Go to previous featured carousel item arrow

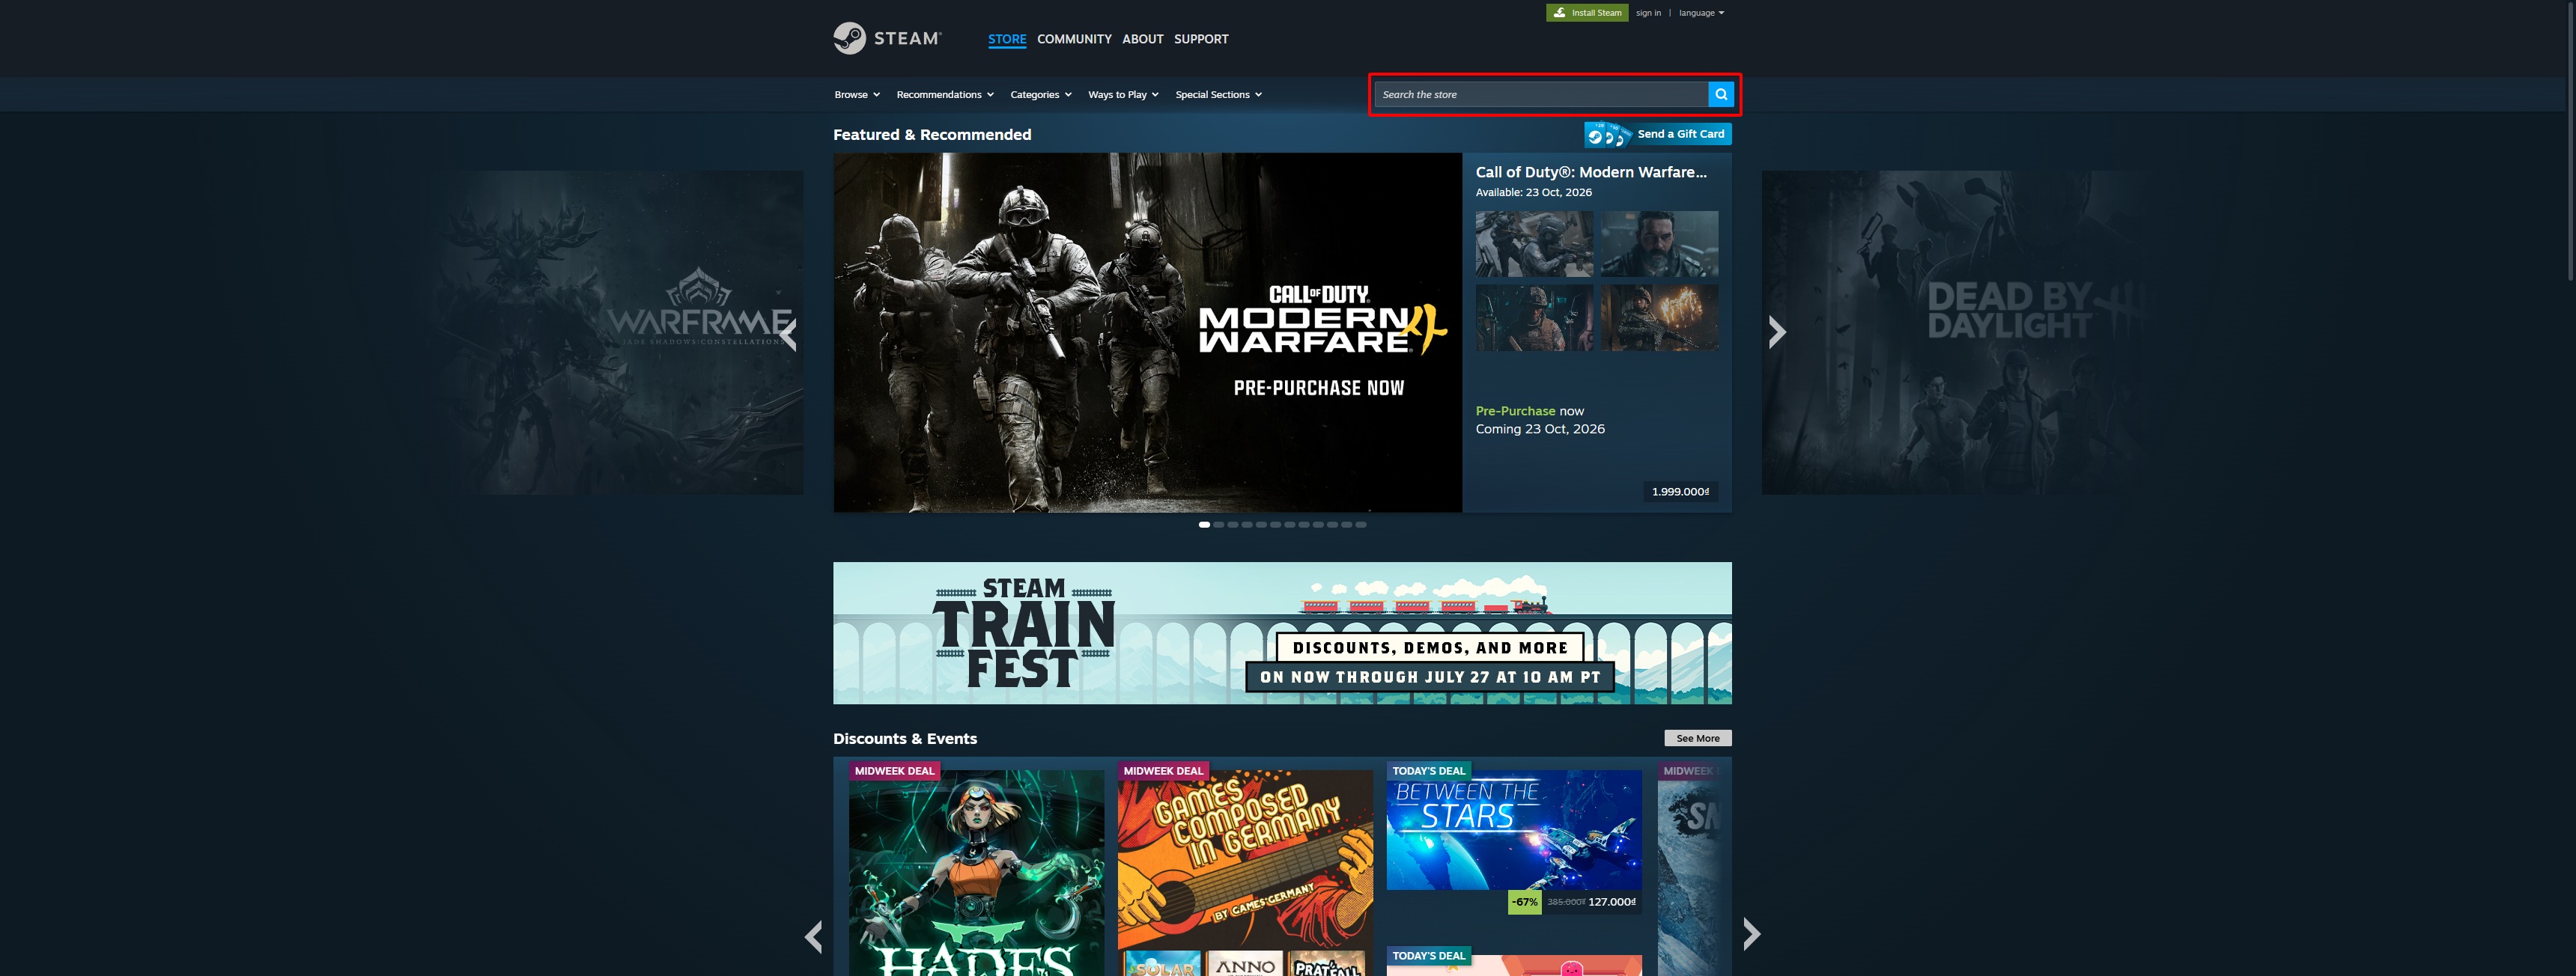pos(789,333)
